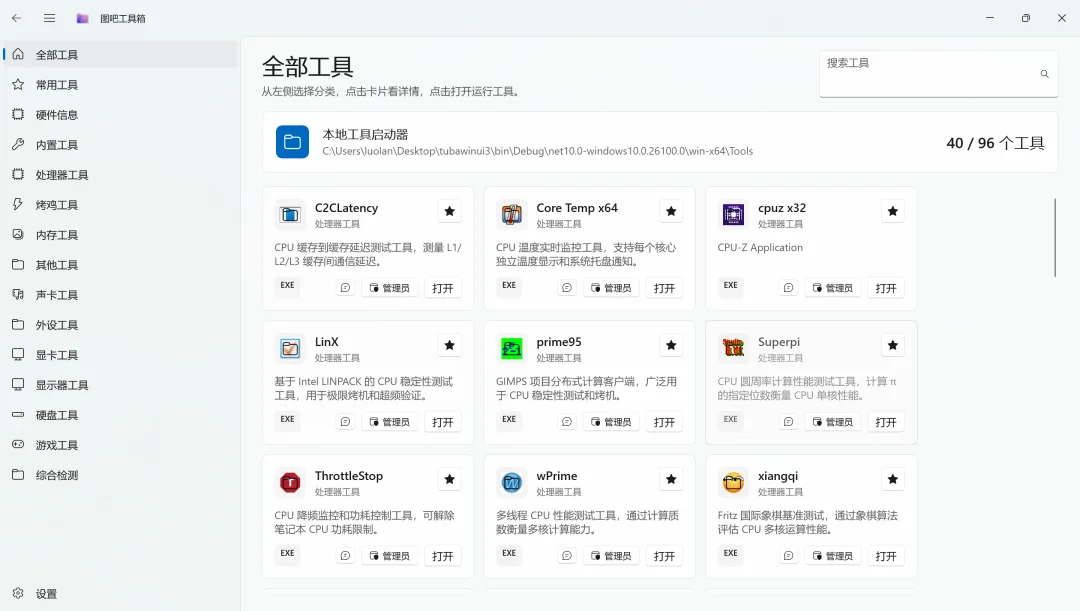Select 全部工具 in sidebar
1080x611 pixels.
[x=121, y=54]
